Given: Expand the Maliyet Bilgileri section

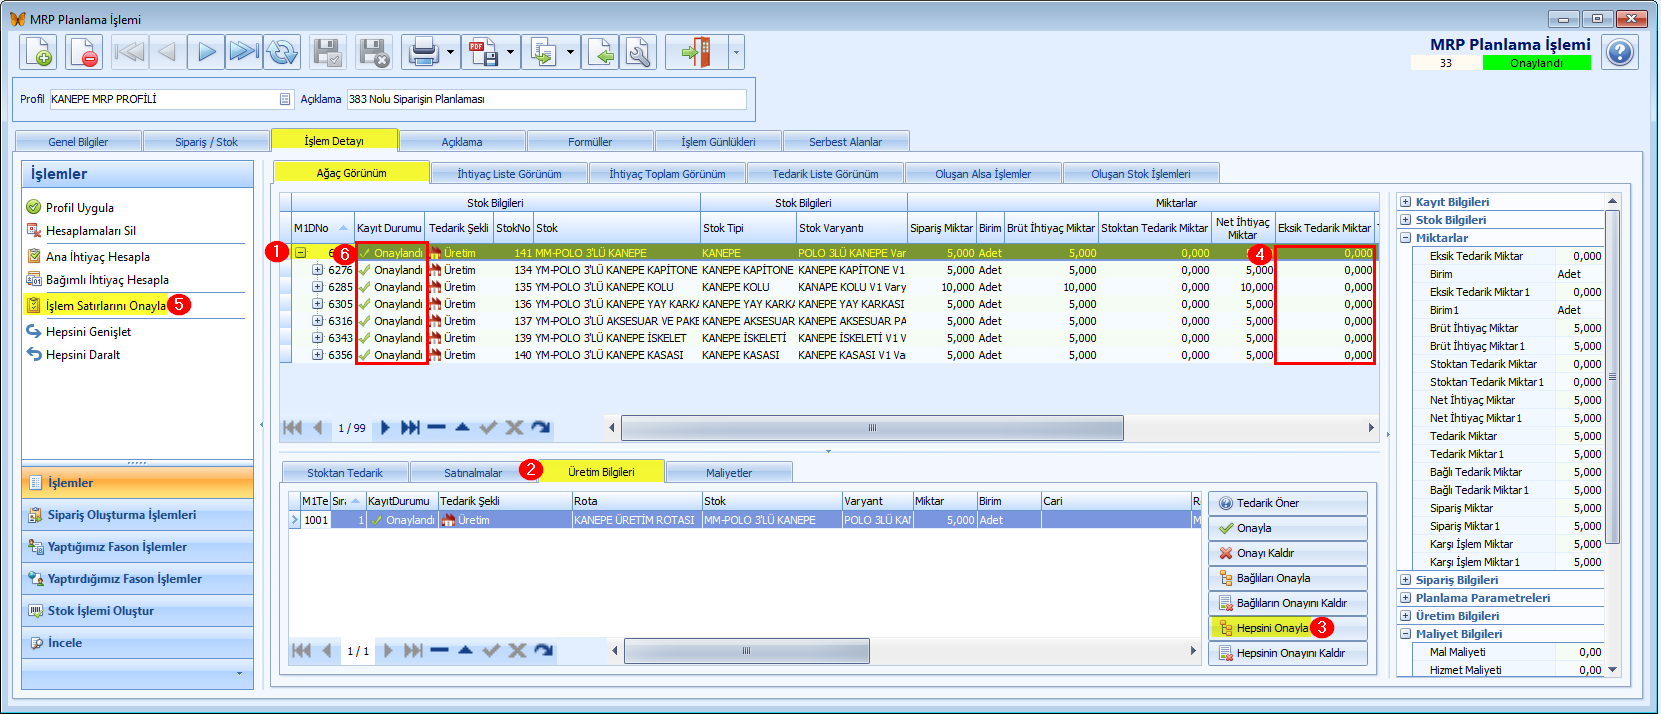Looking at the screenshot, I should click(x=1405, y=634).
